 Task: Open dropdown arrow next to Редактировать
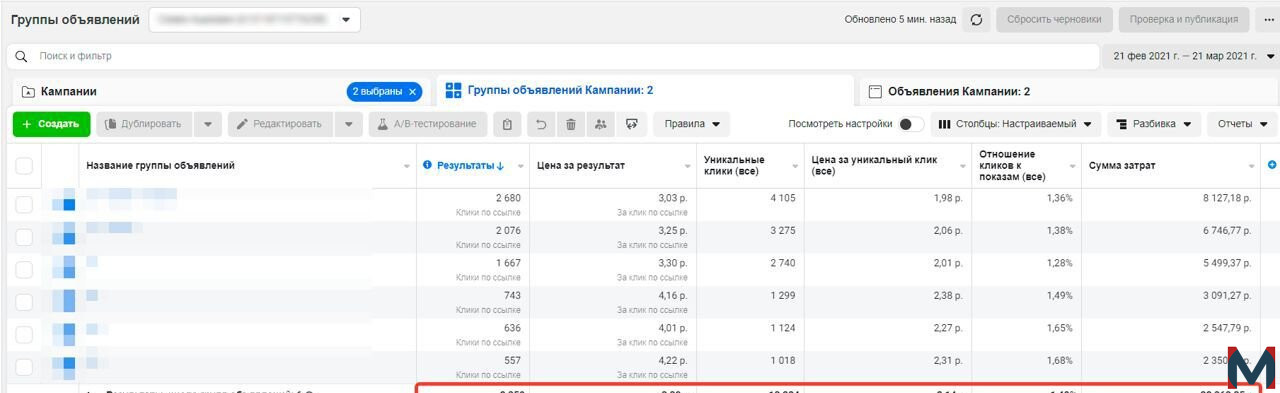tap(348, 124)
